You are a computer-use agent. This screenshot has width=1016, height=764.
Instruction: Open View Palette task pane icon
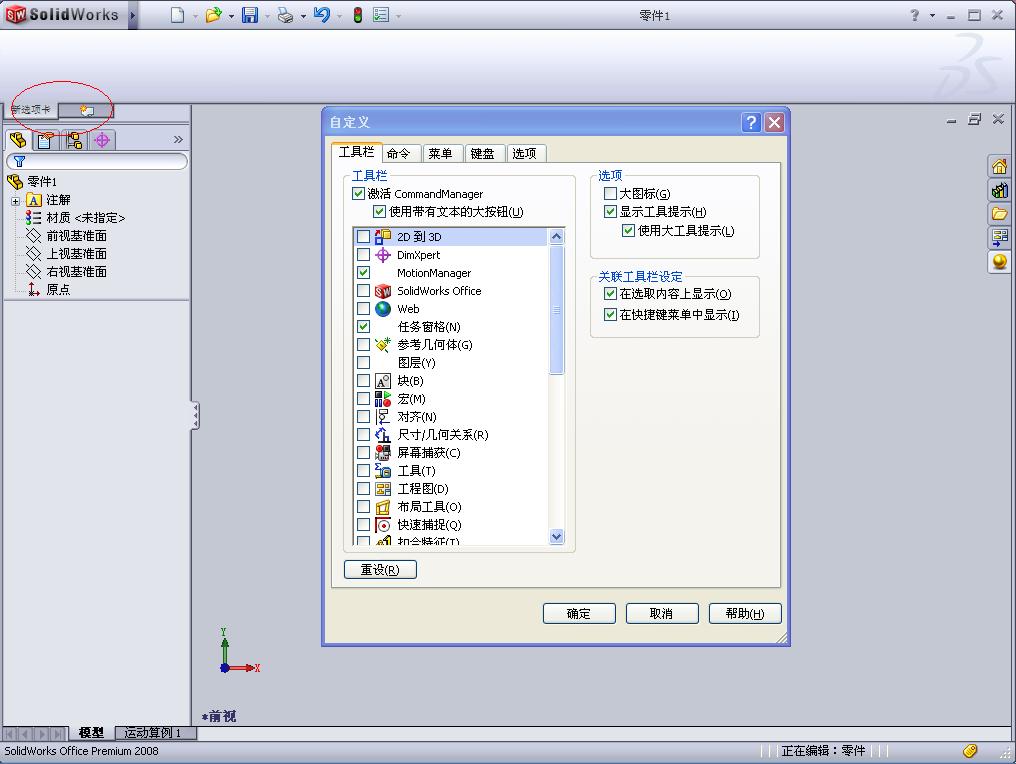coord(999,237)
